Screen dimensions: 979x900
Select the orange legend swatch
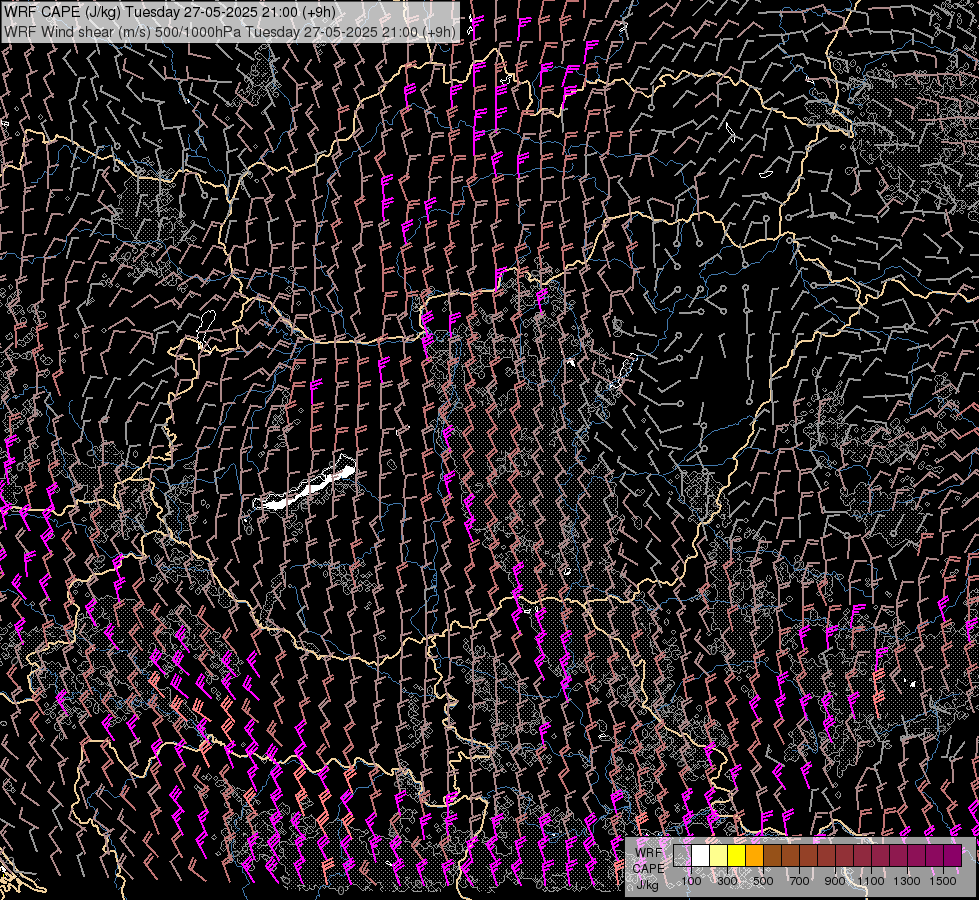click(x=754, y=856)
